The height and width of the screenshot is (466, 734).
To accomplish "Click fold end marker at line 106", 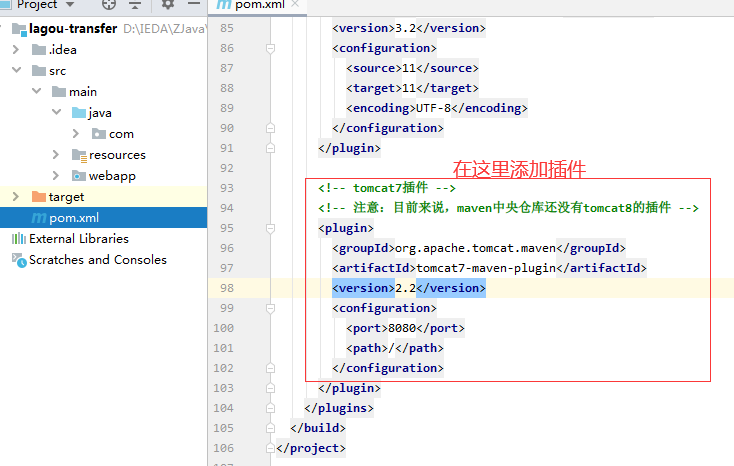I will pos(270,448).
